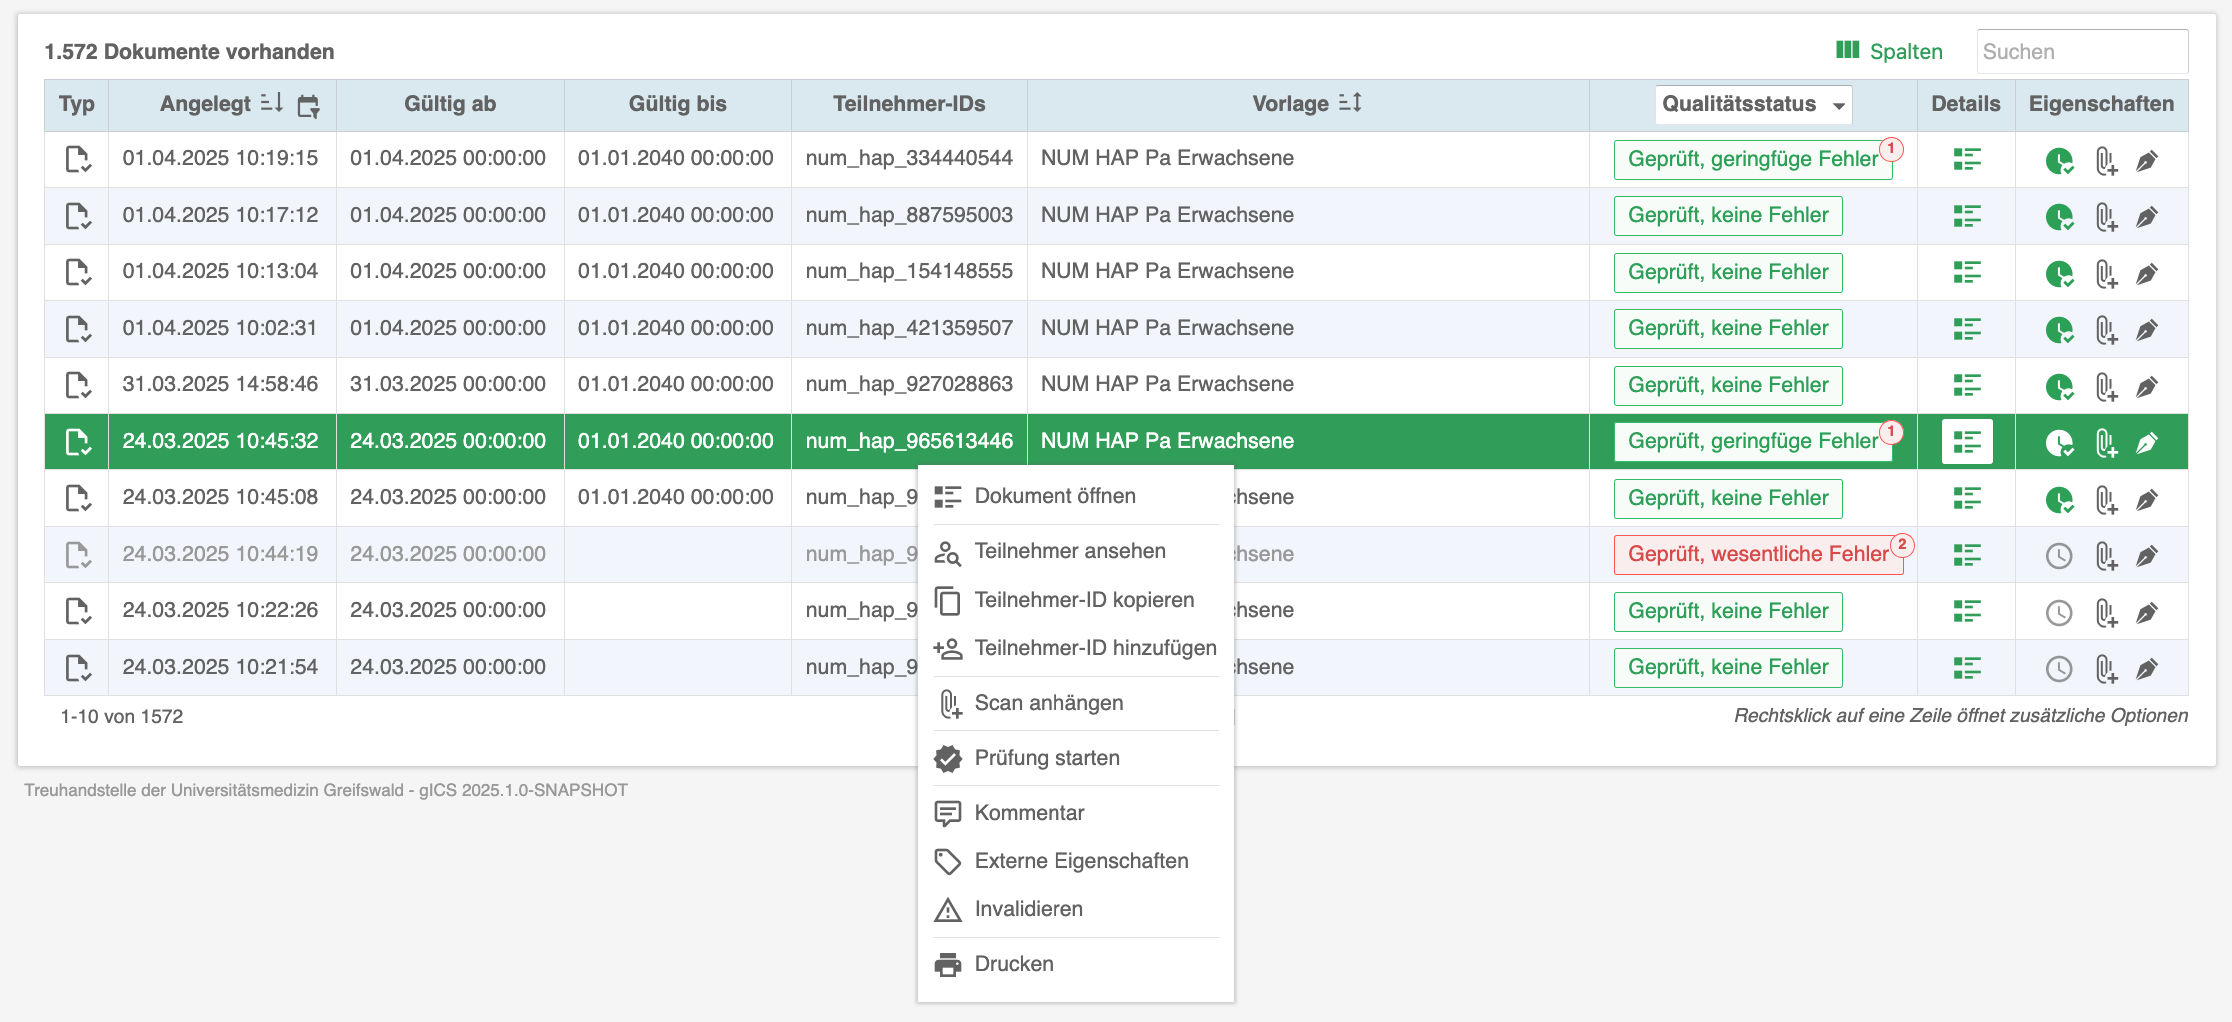Viewport: 2232px width, 1022px height.
Task: Focus the Suchen search field
Action: (x=2082, y=51)
